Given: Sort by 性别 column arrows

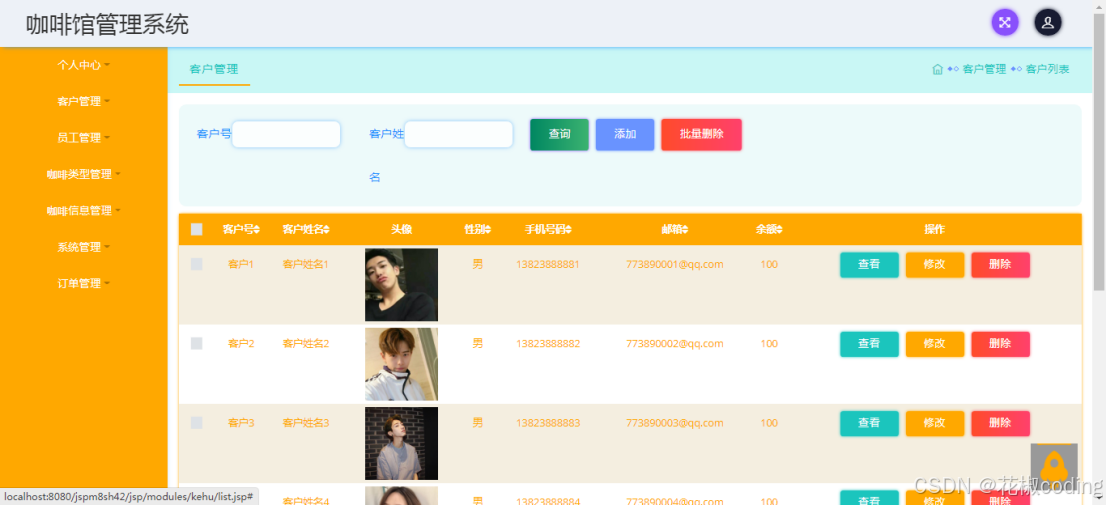Looking at the screenshot, I should pyautogui.click(x=488, y=229).
